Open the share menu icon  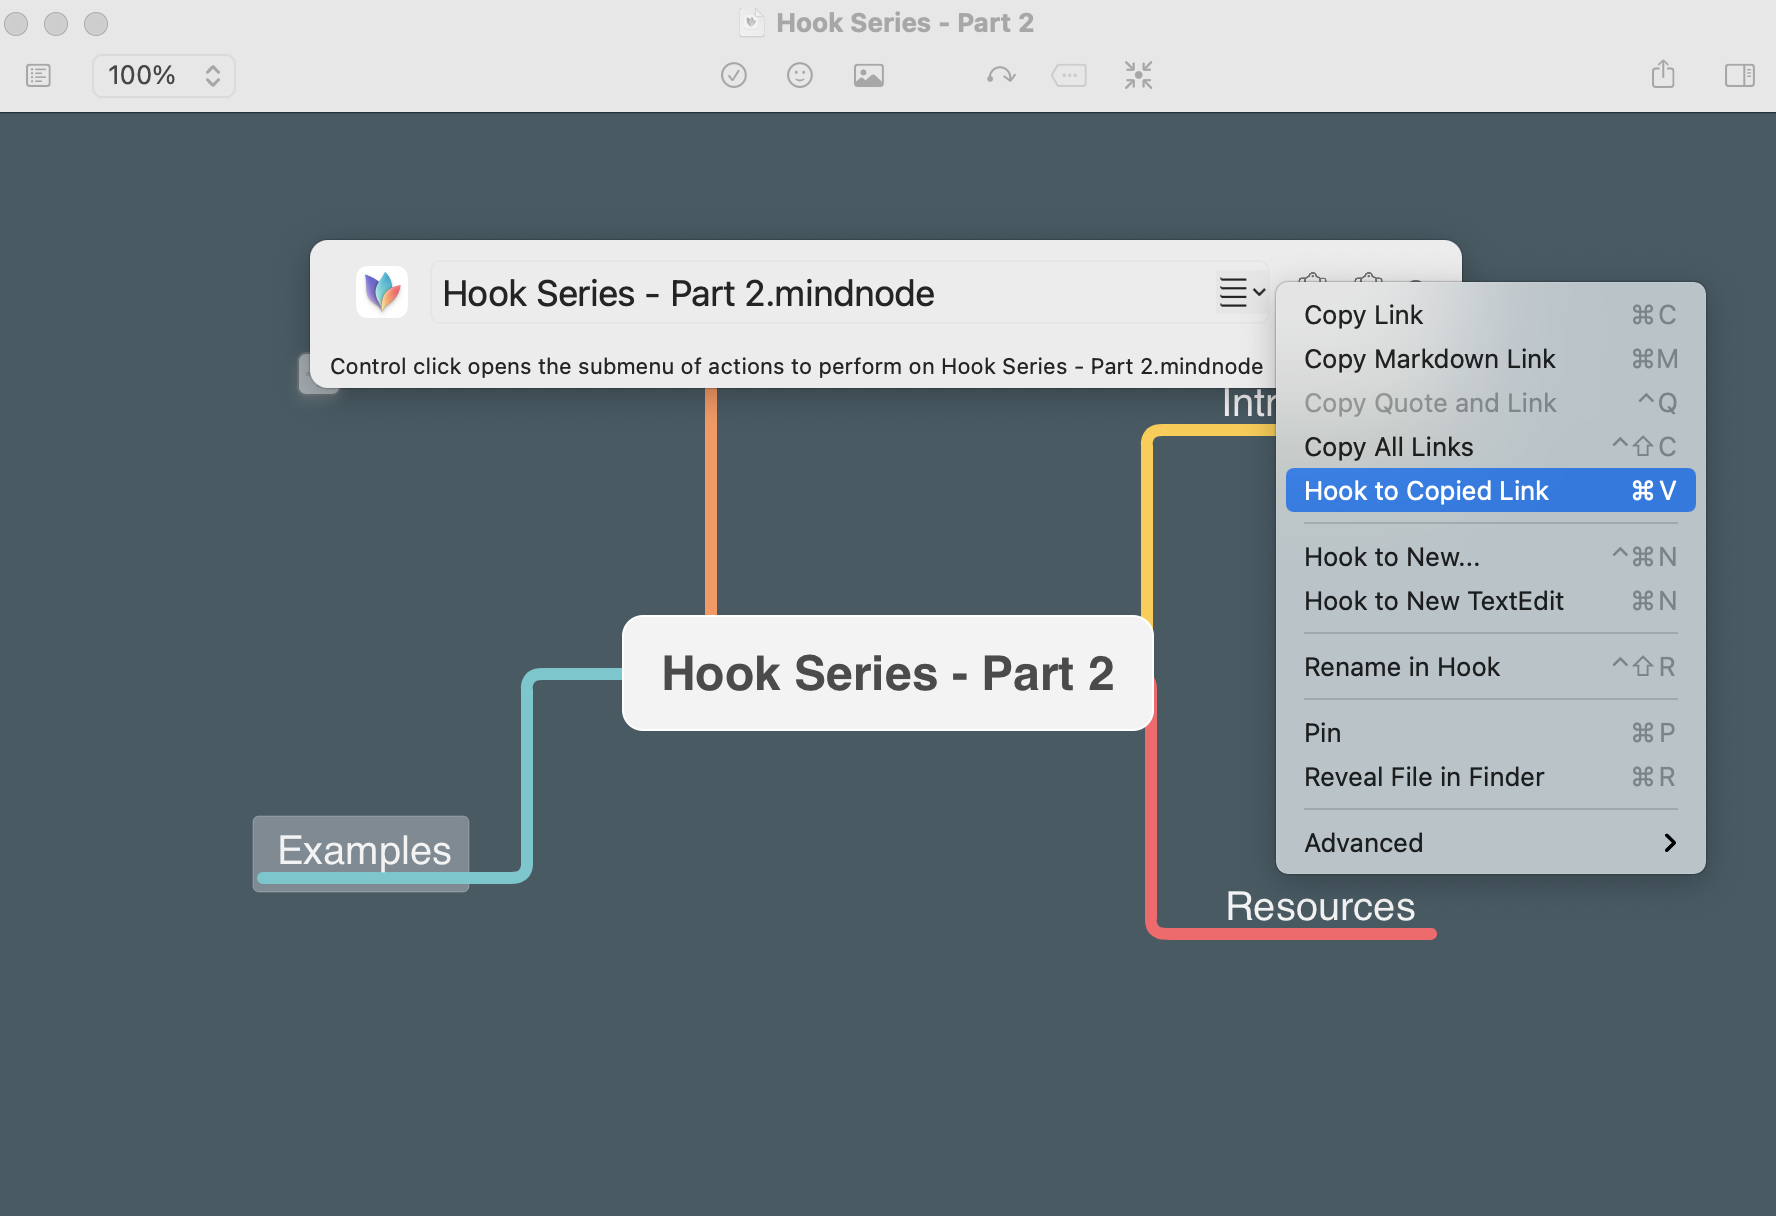tap(1663, 74)
